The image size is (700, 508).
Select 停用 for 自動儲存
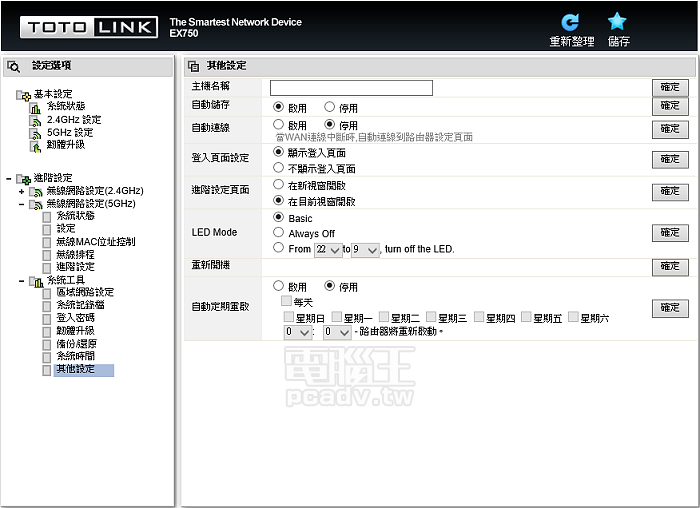pos(329,107)
